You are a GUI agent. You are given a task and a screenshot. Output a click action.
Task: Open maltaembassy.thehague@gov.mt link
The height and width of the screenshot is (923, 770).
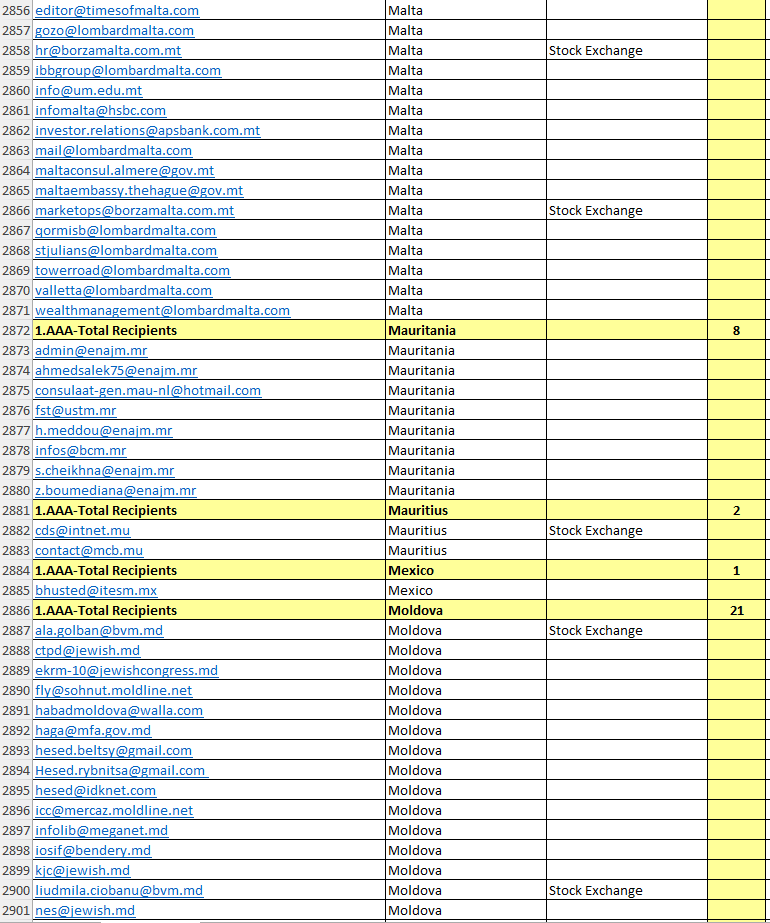click(x=140, y=191)
